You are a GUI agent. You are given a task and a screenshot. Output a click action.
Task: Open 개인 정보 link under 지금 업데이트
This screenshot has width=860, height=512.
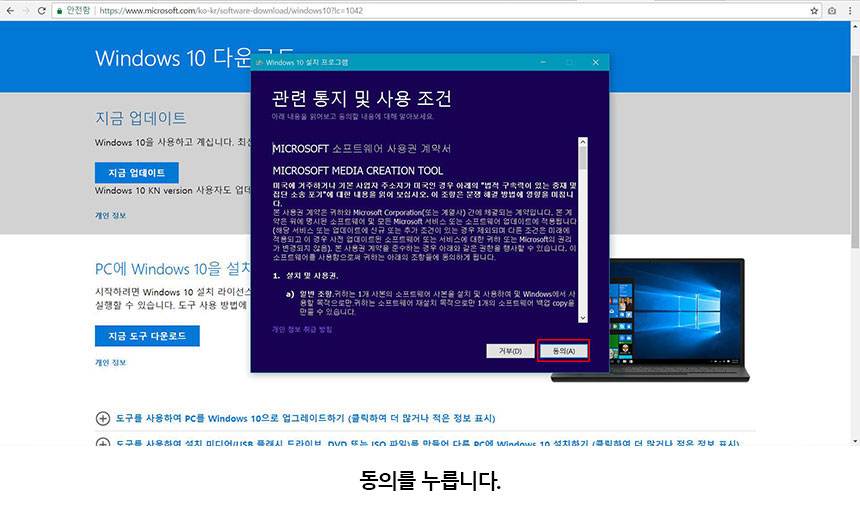[110, 215]
